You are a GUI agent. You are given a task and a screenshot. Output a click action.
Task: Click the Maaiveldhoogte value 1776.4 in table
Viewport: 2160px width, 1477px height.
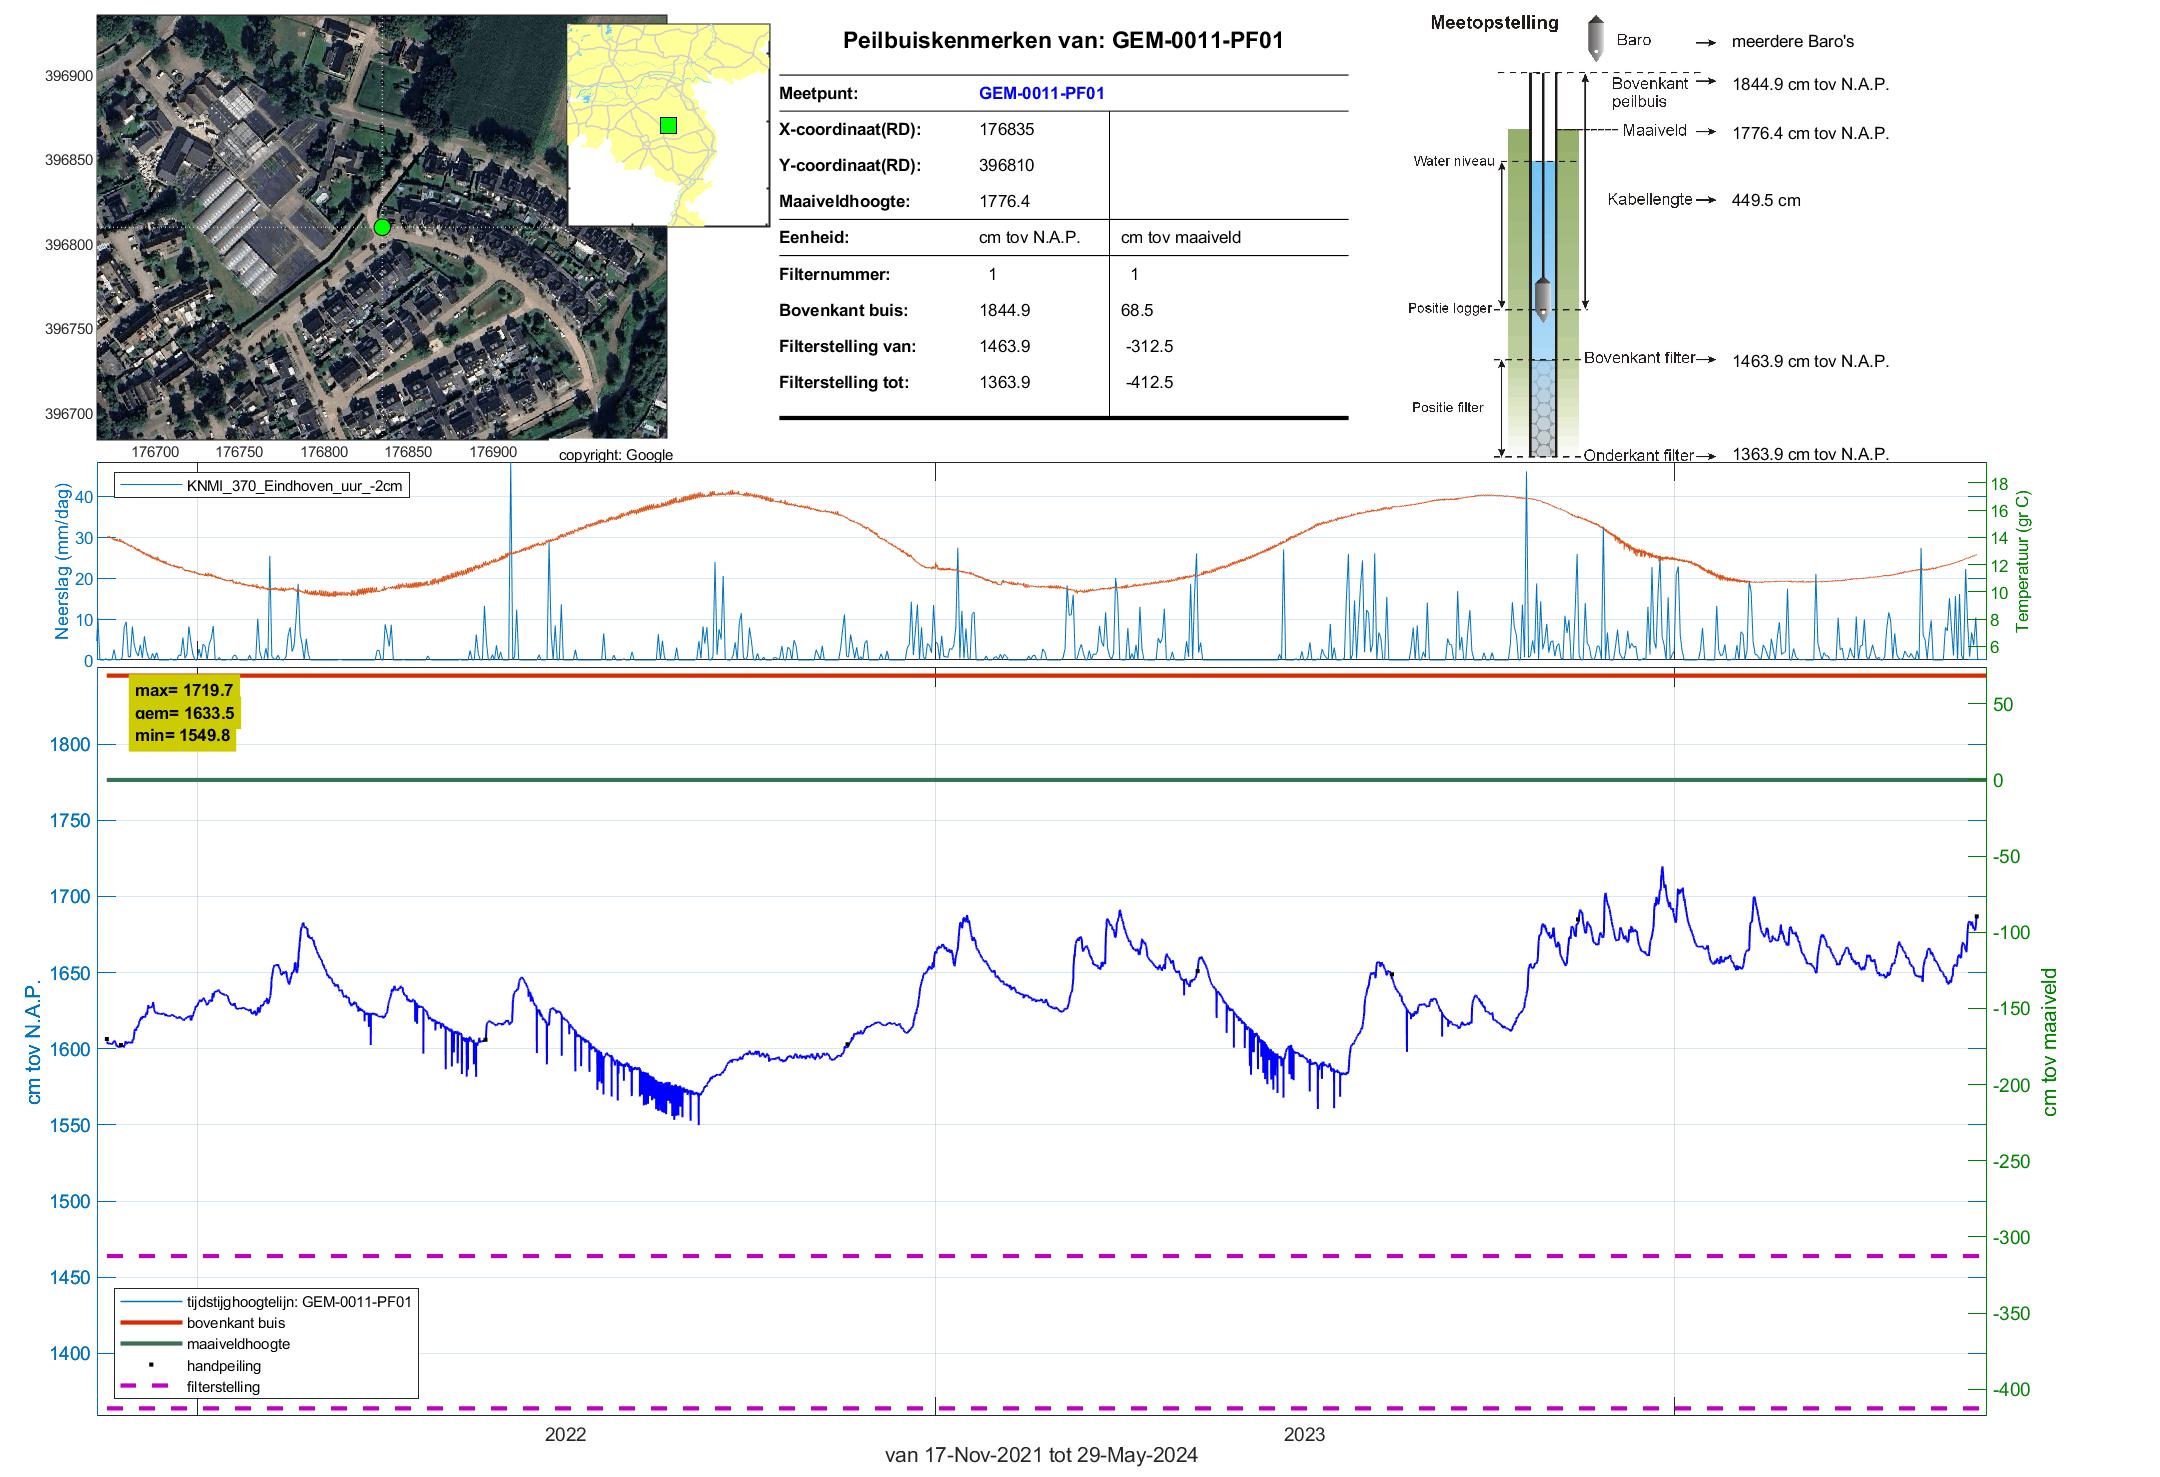coord(1004,201)
